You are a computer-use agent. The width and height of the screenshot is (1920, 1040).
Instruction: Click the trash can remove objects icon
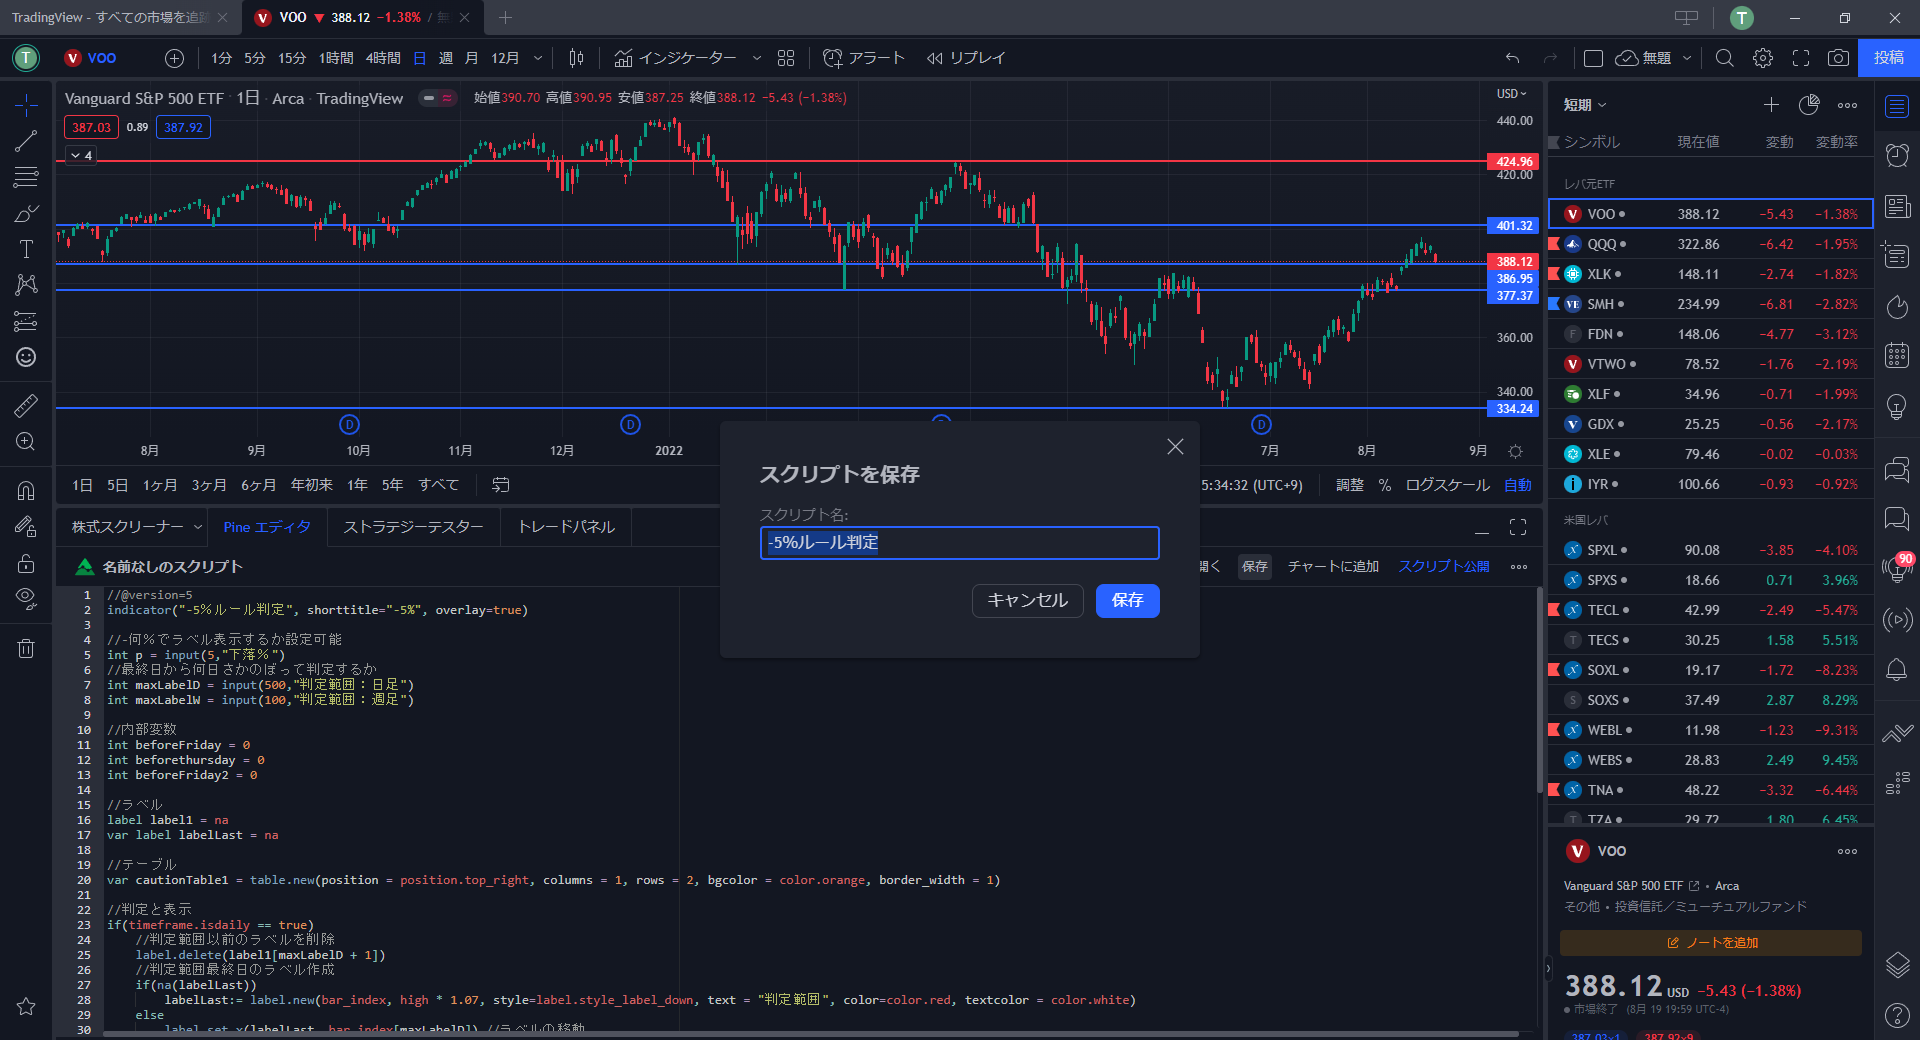point(26,648)
